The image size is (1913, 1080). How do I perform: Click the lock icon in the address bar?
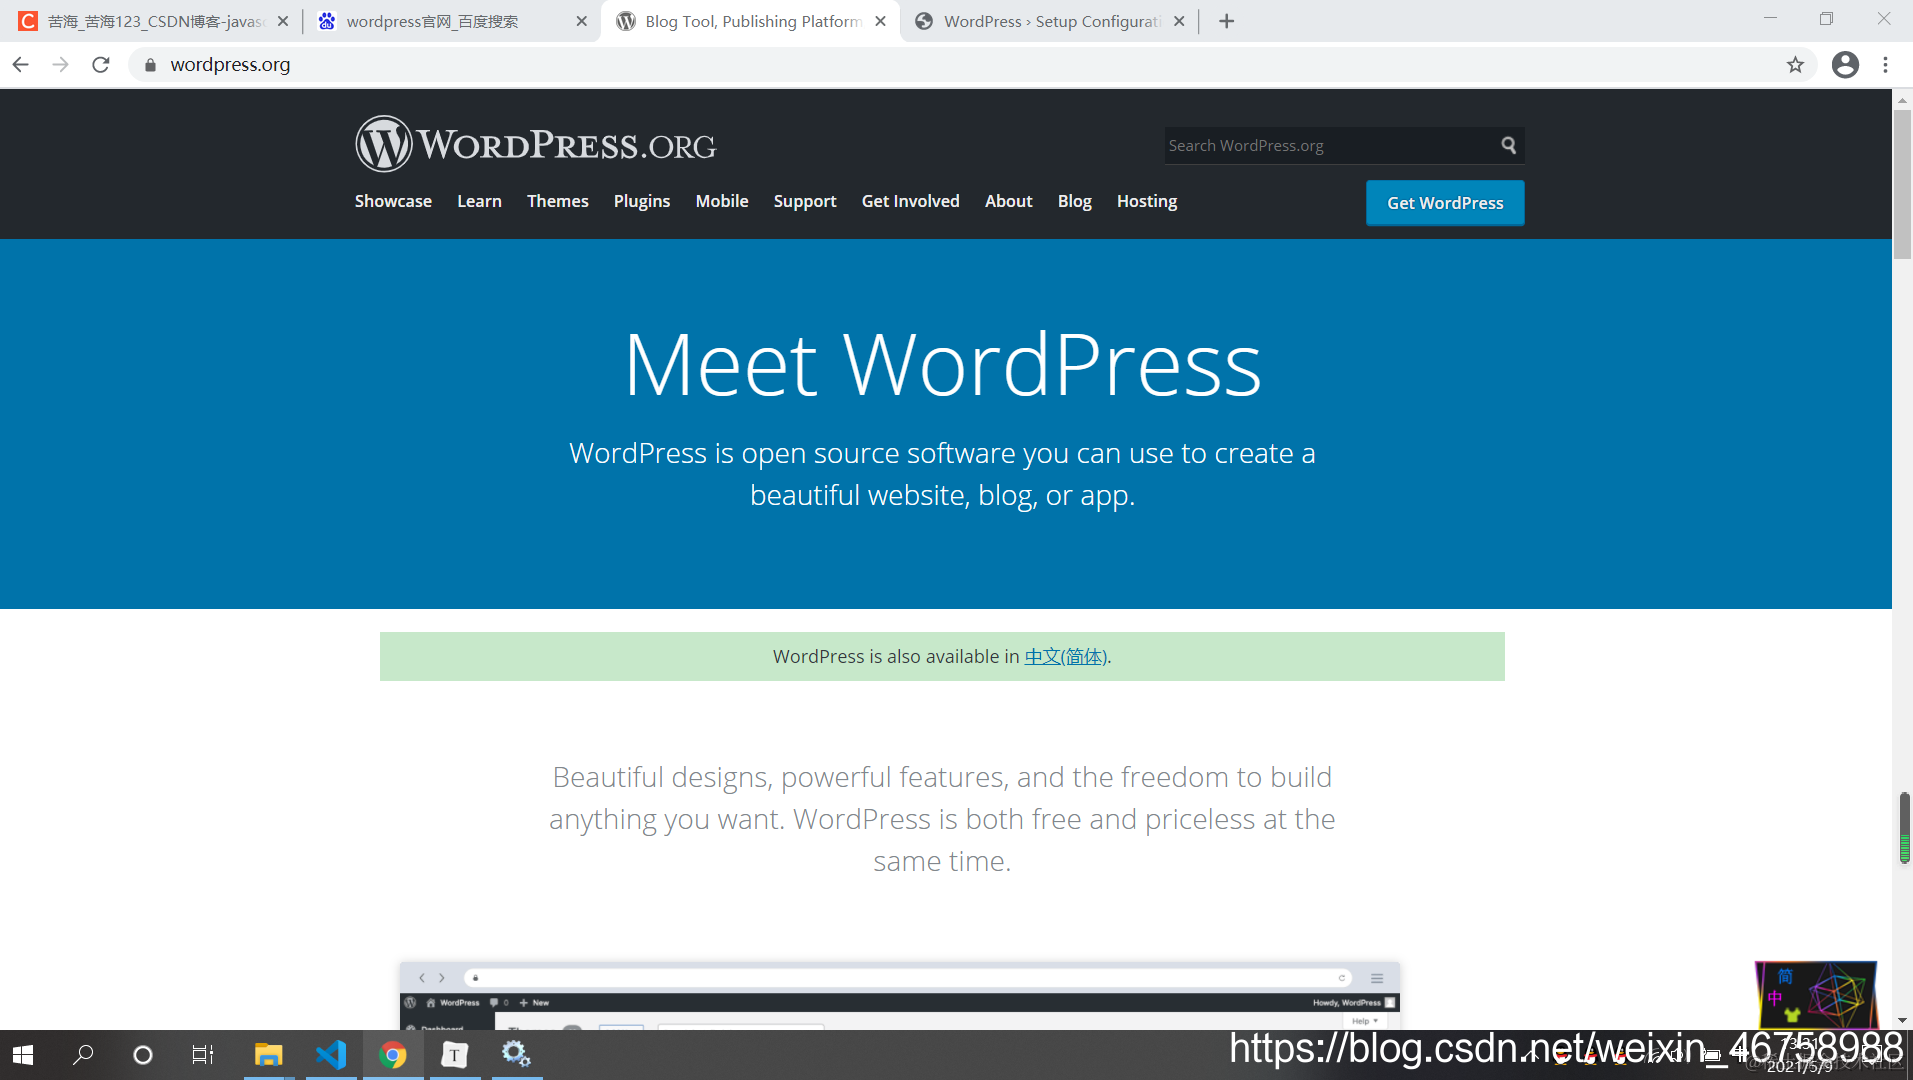click(x=150, y=65)
